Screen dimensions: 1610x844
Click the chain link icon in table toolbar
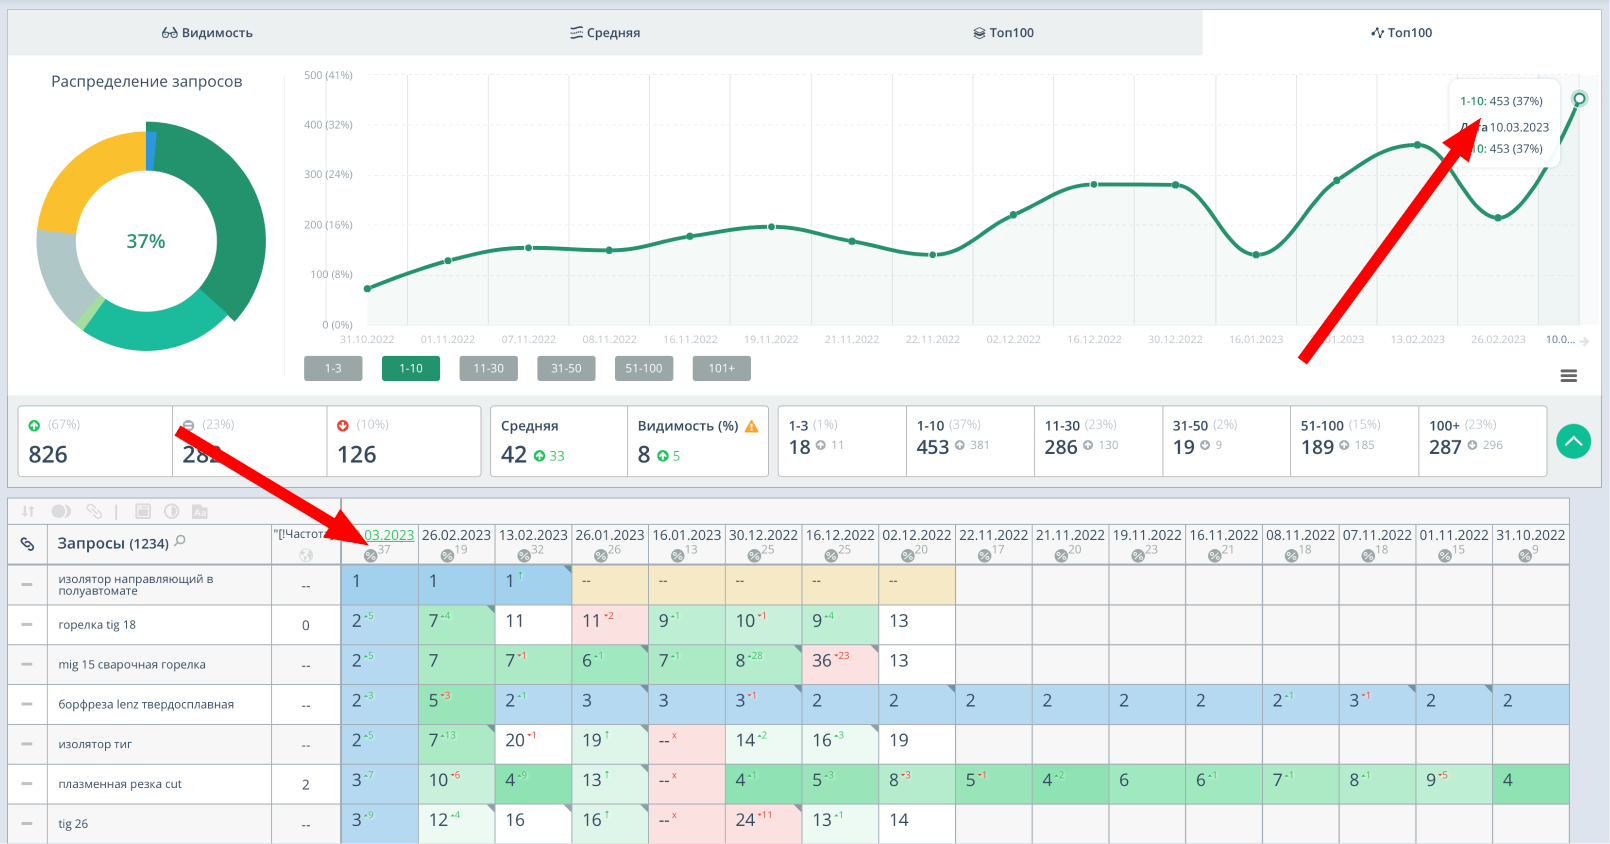pyautogui.click(x=94, y=511)
